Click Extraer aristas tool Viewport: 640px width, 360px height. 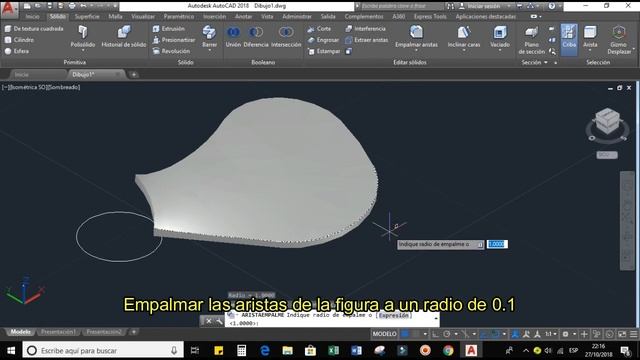coord(366,40)
